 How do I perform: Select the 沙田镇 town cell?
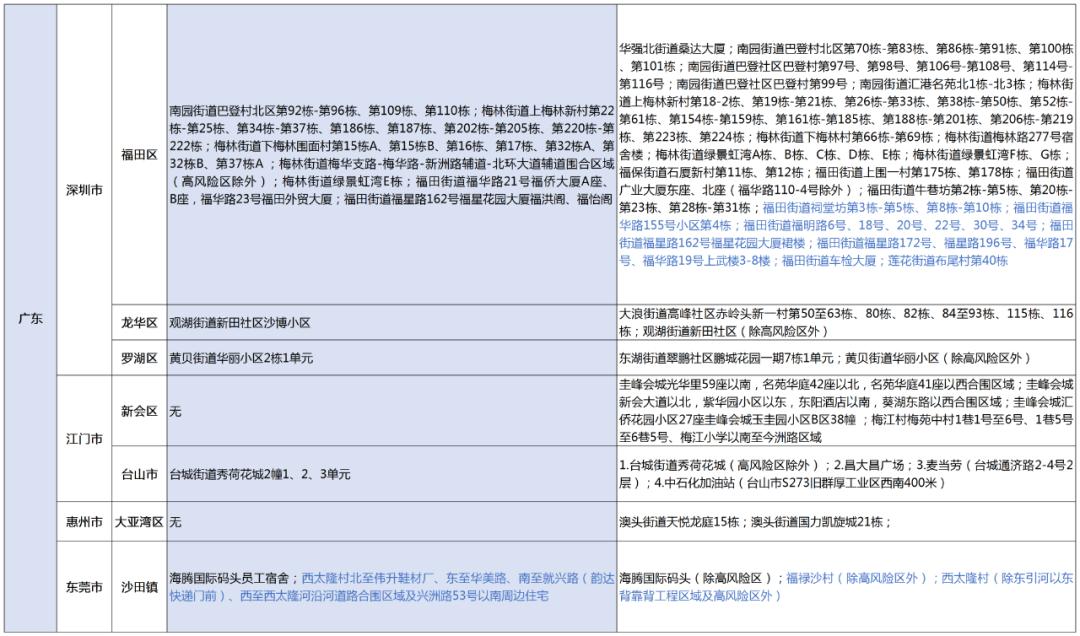pos(138,587)
